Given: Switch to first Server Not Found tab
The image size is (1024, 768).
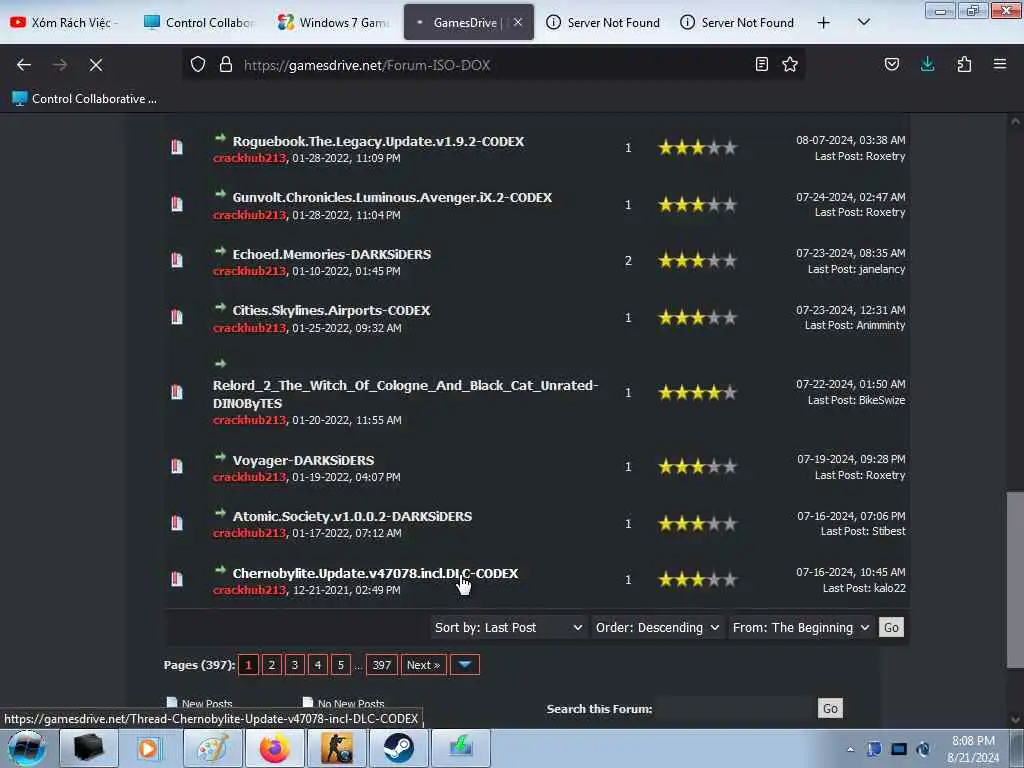Looking at the screenshot, I should pos(603,23).
